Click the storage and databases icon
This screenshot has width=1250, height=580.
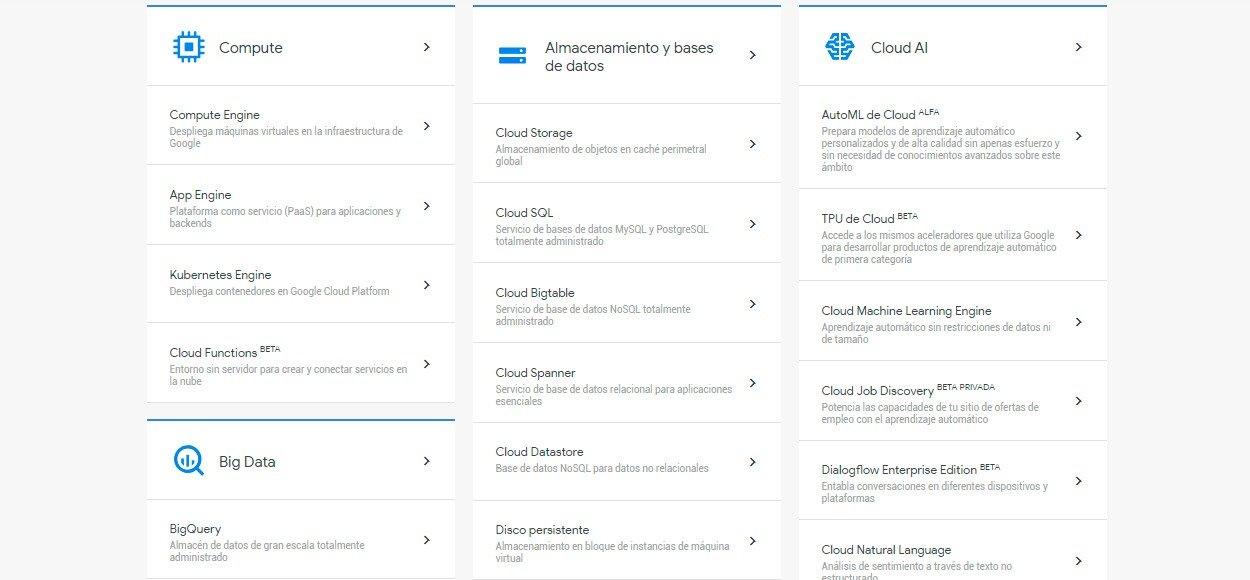coord(512,56)
